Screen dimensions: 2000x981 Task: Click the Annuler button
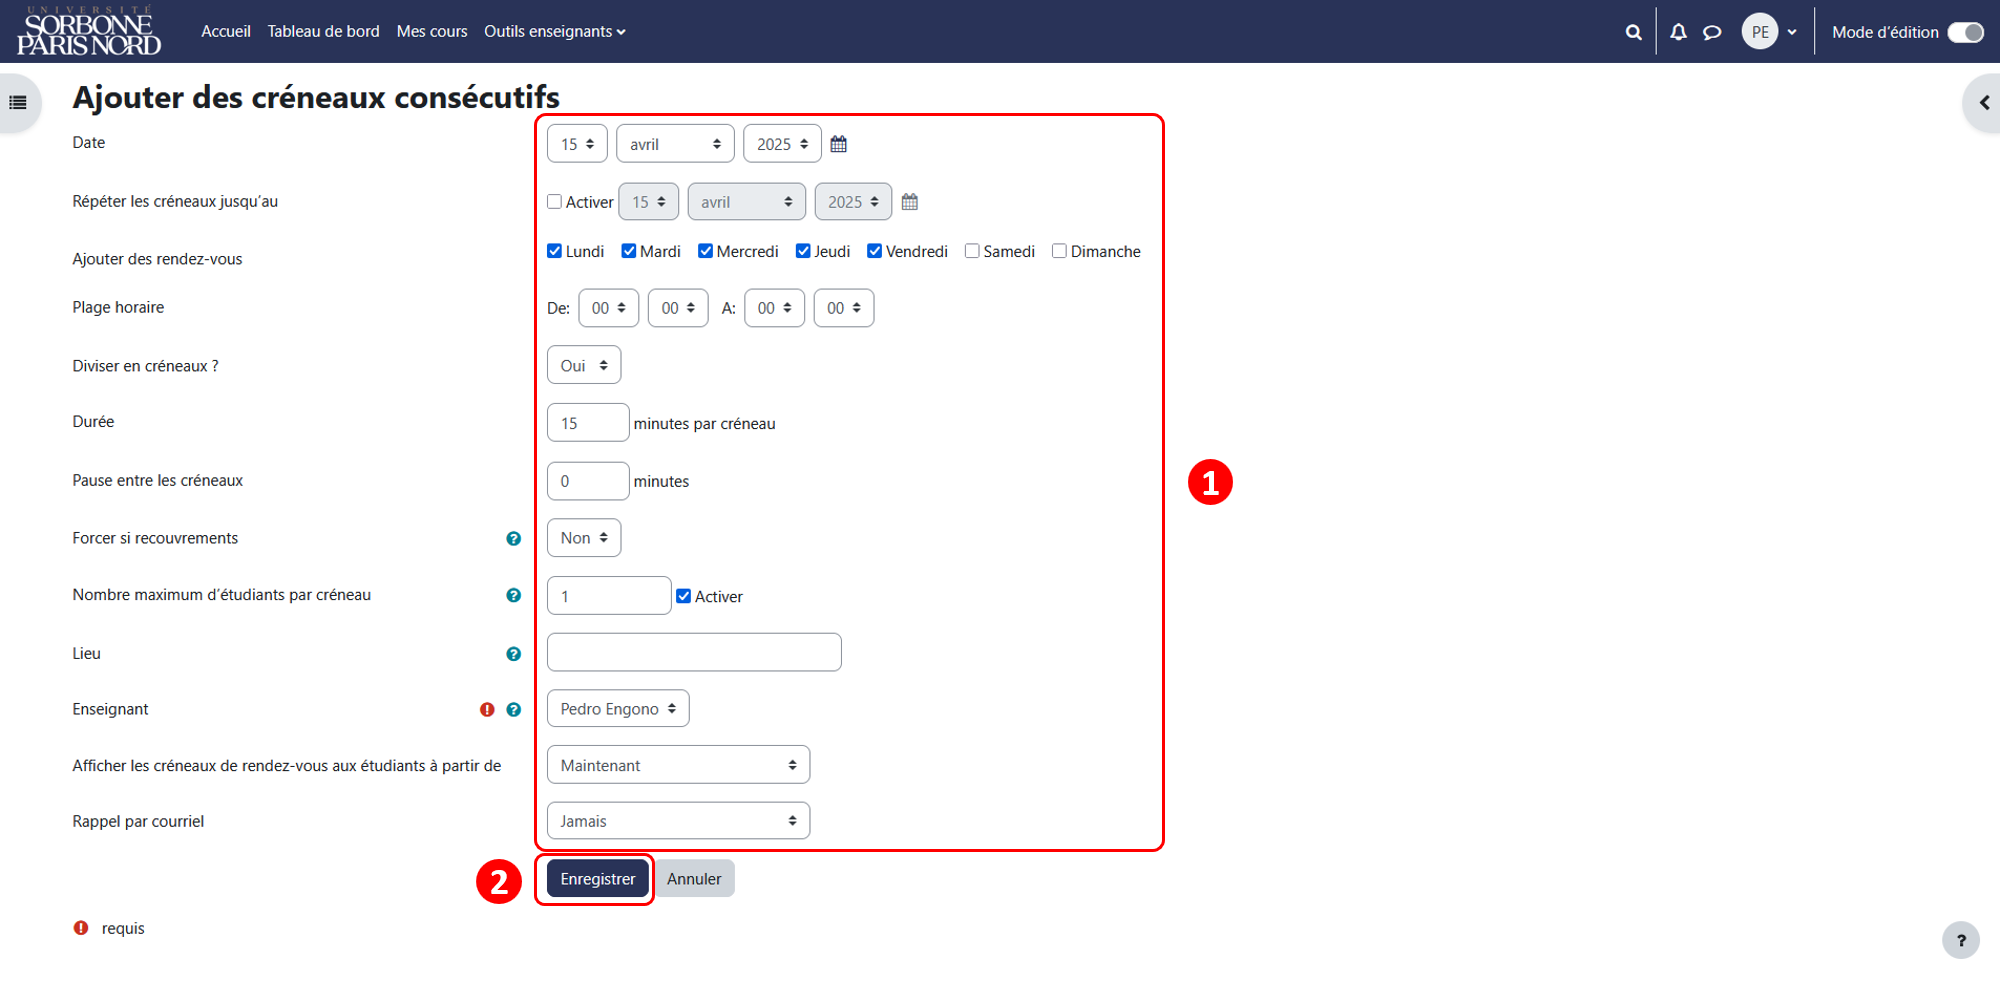[x=694, y=879]
